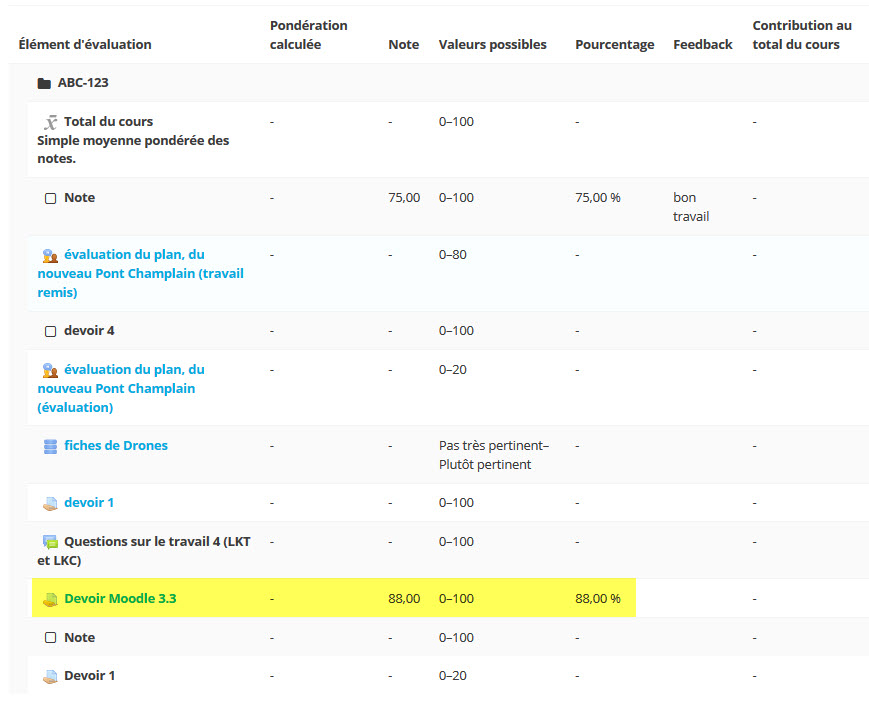Viewport: 869px width, 718px height.
Task: Click the workshop icon for the travail remis item
Action: pos(50,255)
